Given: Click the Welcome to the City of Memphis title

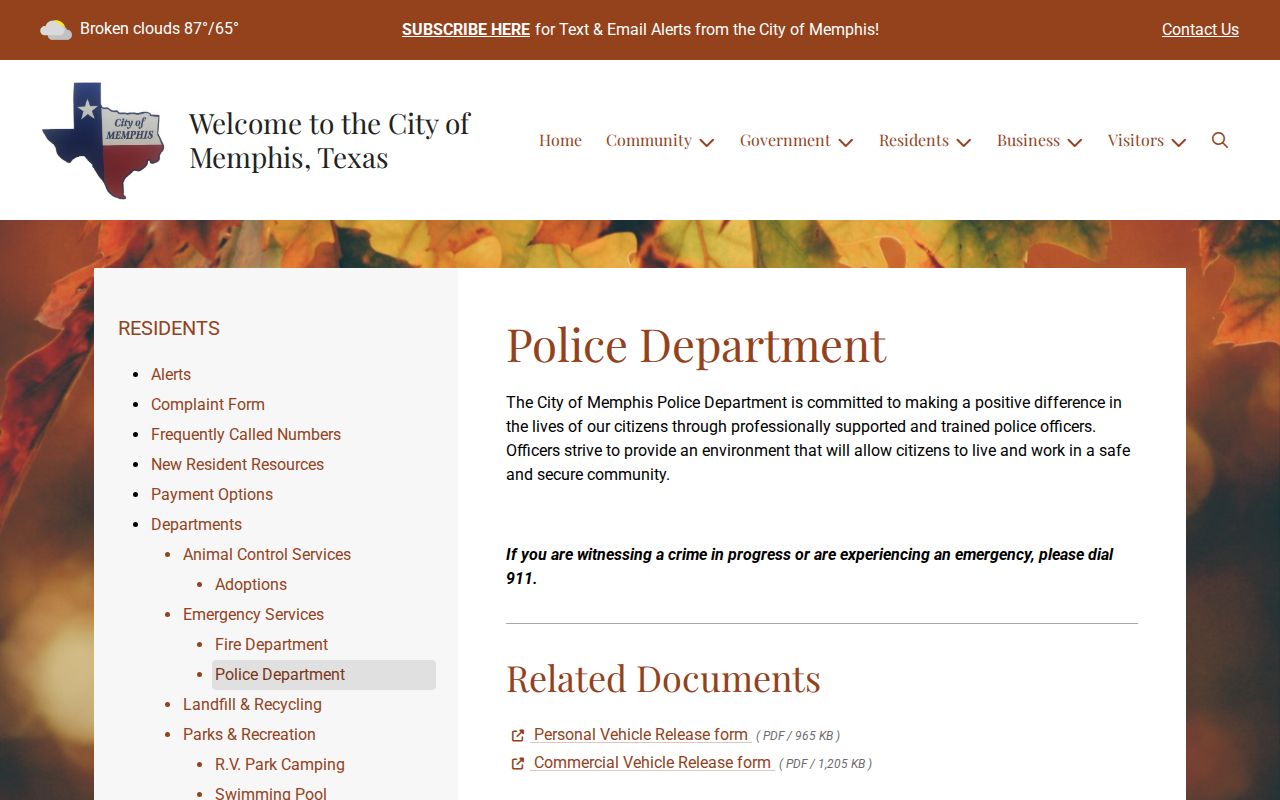Looking at the screenshot, I should (330, 140).
